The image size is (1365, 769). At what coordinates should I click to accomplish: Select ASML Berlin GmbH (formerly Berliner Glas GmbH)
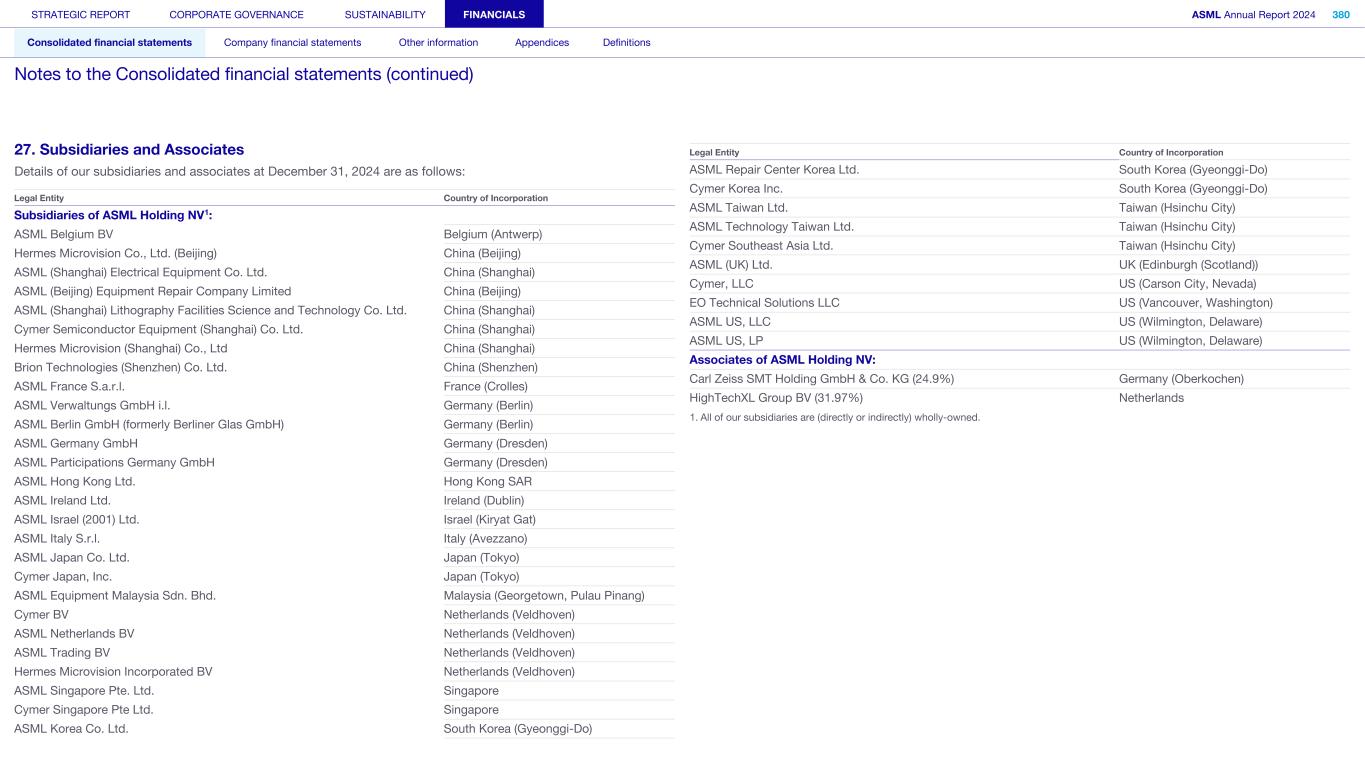click(149, 424)
